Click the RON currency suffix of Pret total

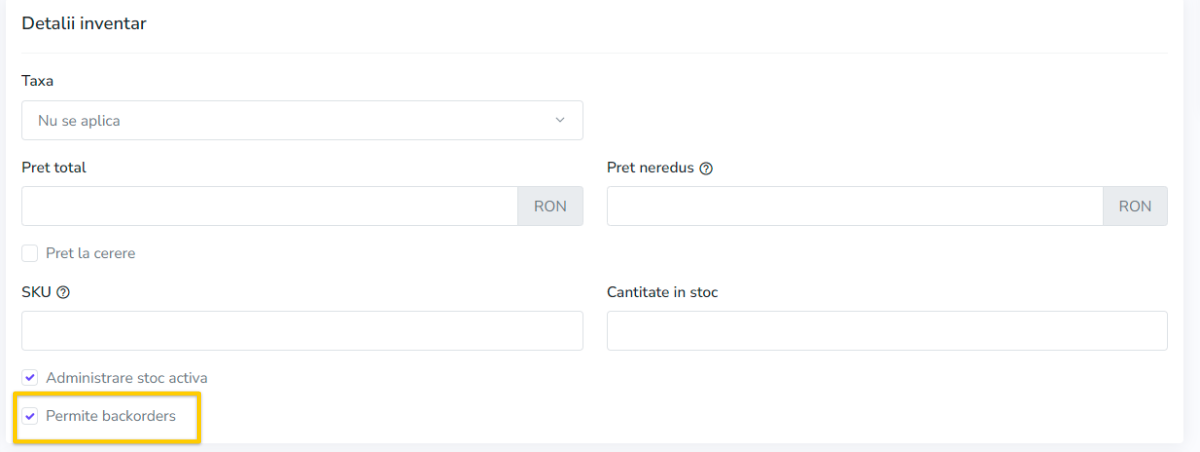[550, 206]
